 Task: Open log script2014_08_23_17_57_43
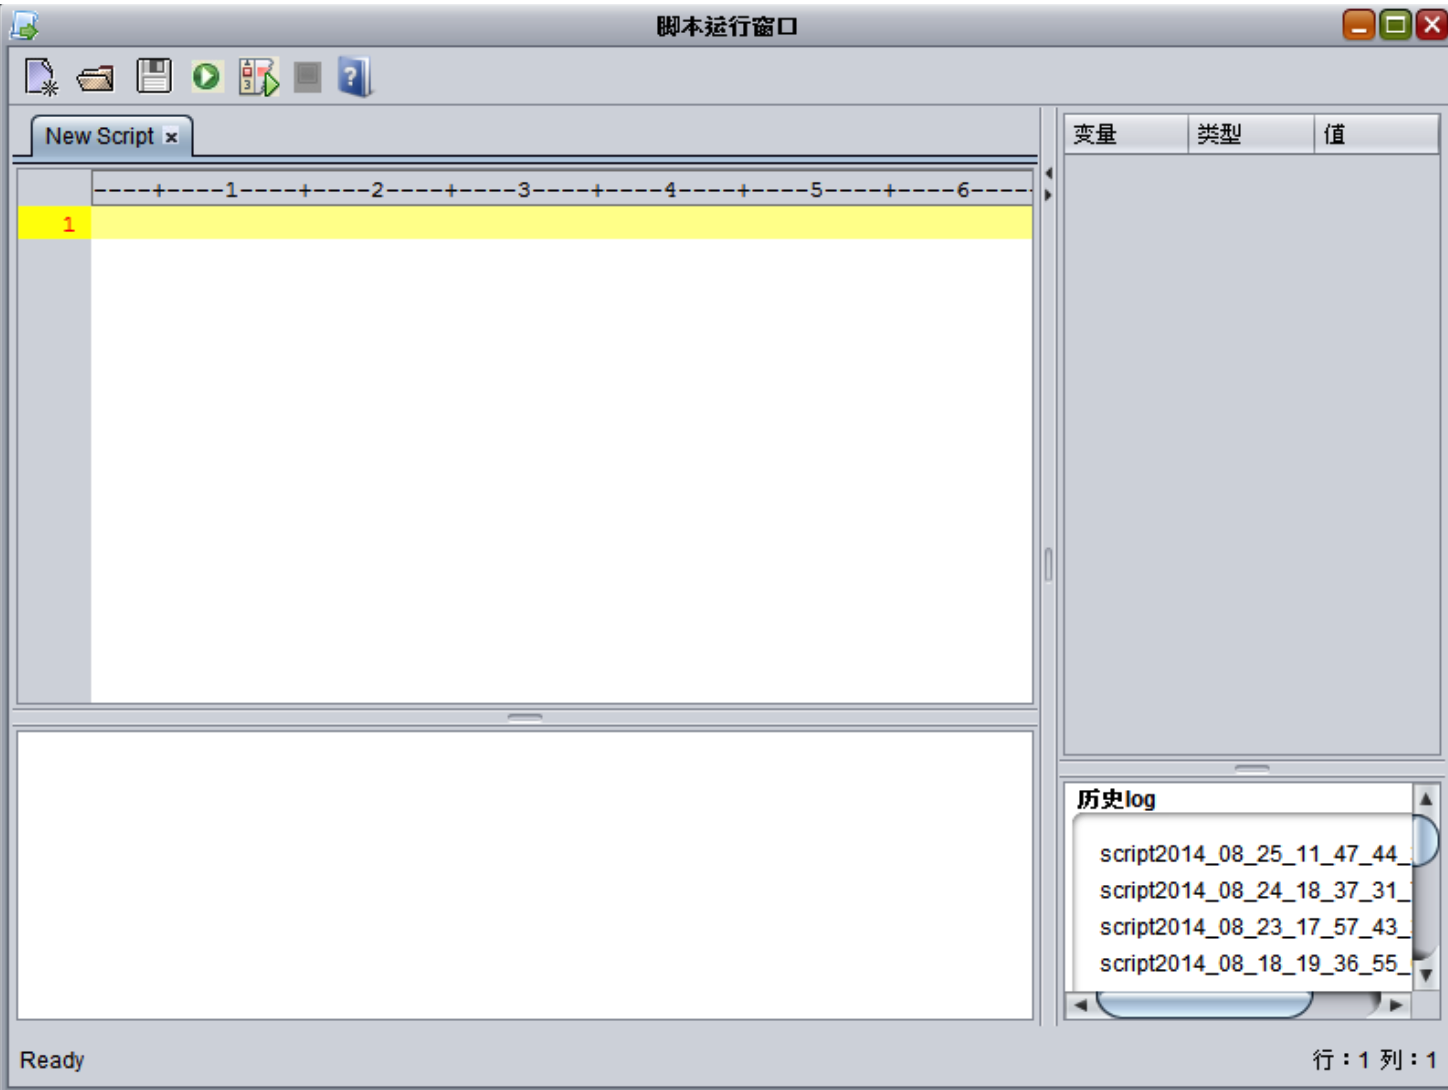(x=1254, y=927)
